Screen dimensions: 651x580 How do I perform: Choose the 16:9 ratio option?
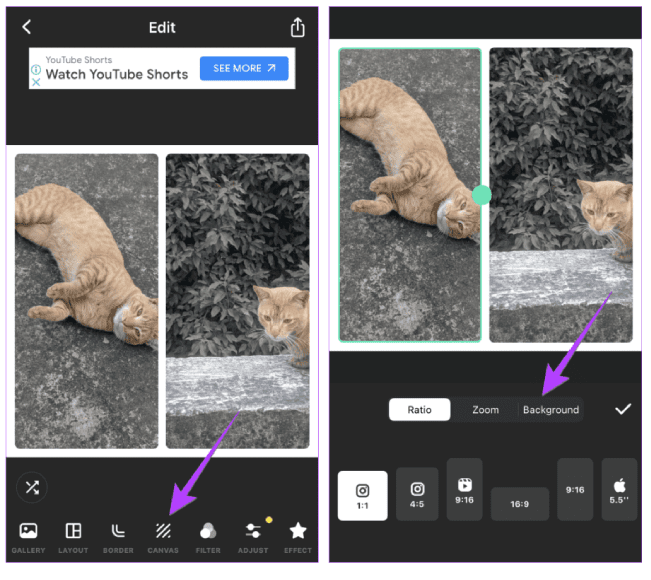pos(519,504)
